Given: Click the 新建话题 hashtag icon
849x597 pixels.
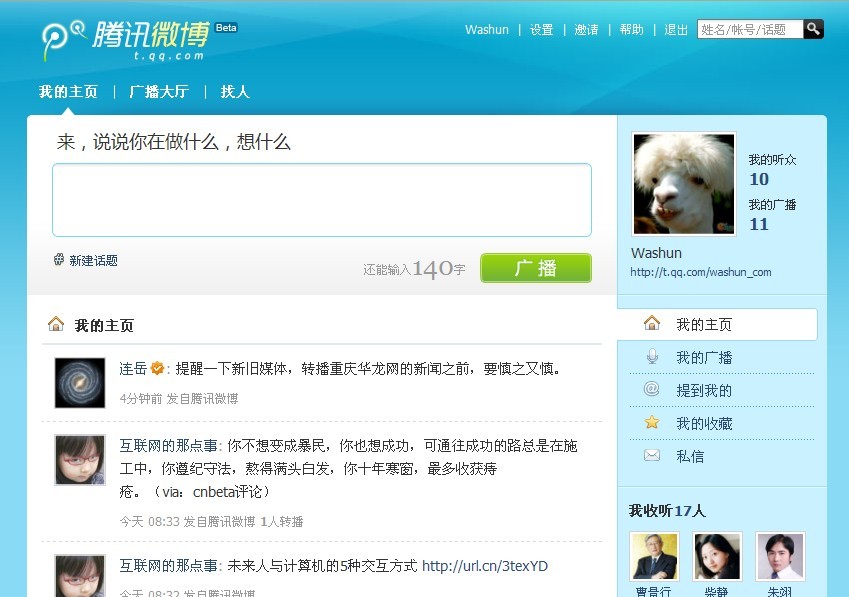Looking at the screenshot, I should point(59,260).
